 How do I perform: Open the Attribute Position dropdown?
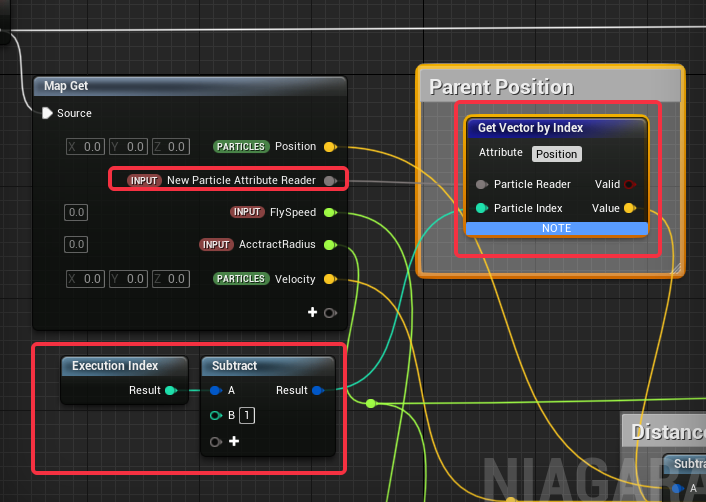tap(556, 154)
